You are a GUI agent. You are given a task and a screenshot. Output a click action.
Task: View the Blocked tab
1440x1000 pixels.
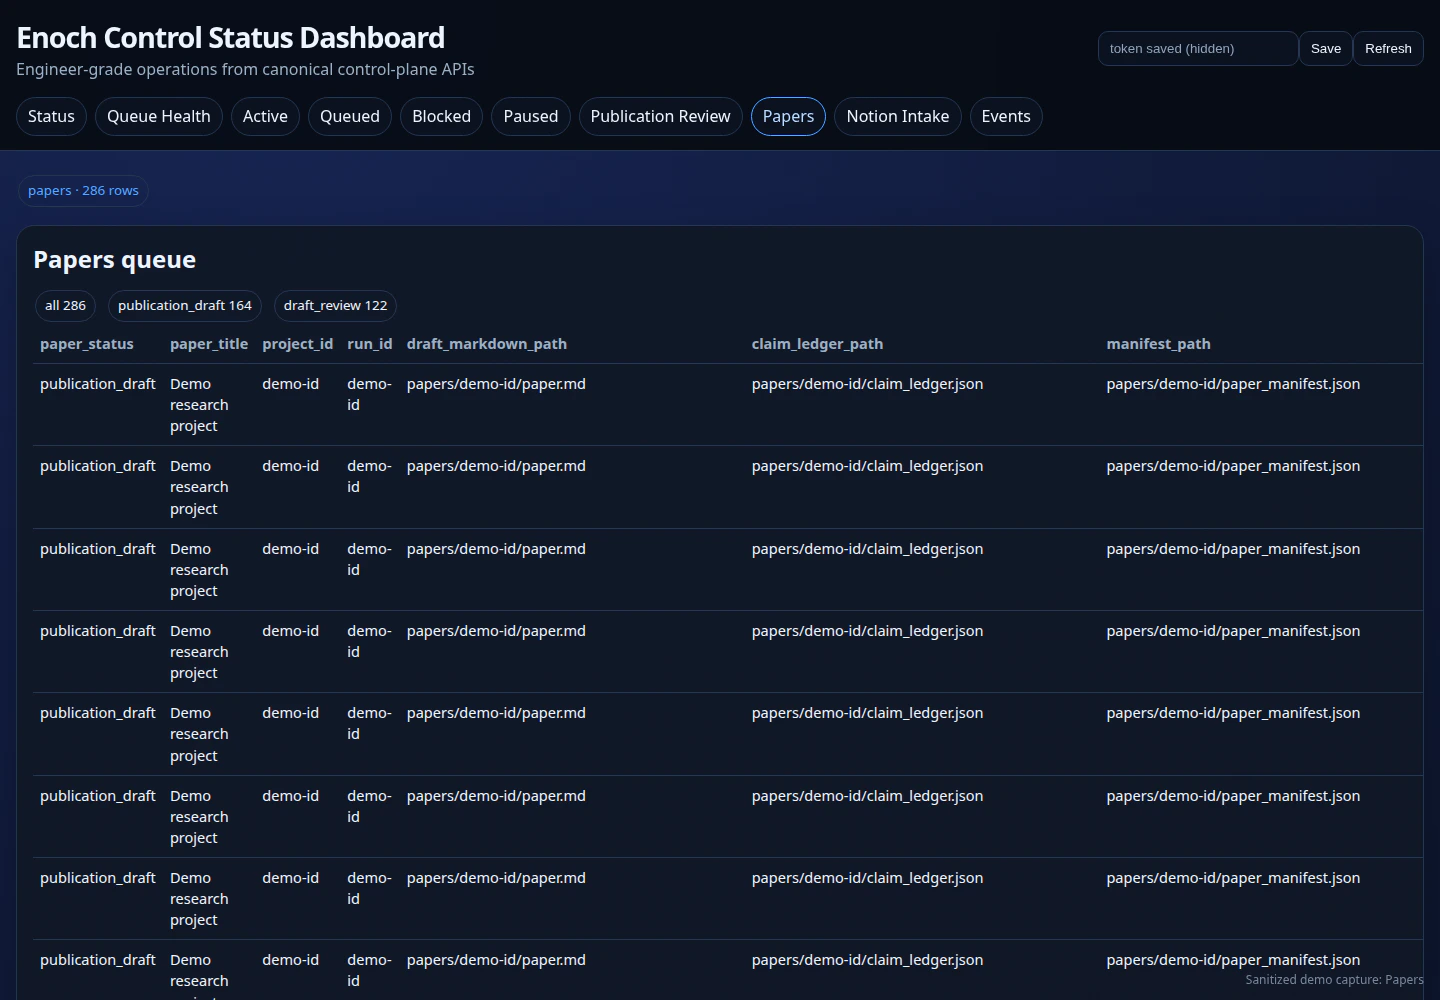[441, 116]
